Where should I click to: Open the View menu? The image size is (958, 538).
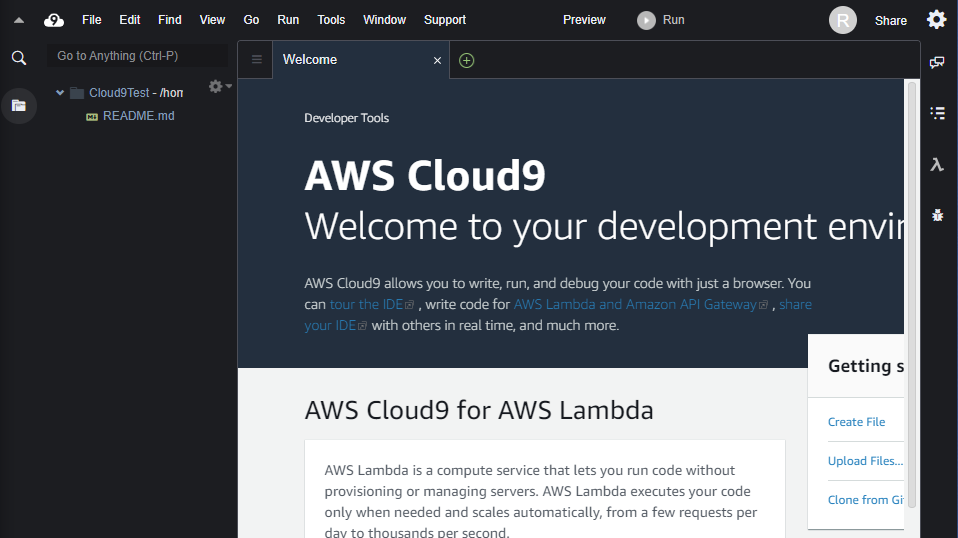(212, 20)
